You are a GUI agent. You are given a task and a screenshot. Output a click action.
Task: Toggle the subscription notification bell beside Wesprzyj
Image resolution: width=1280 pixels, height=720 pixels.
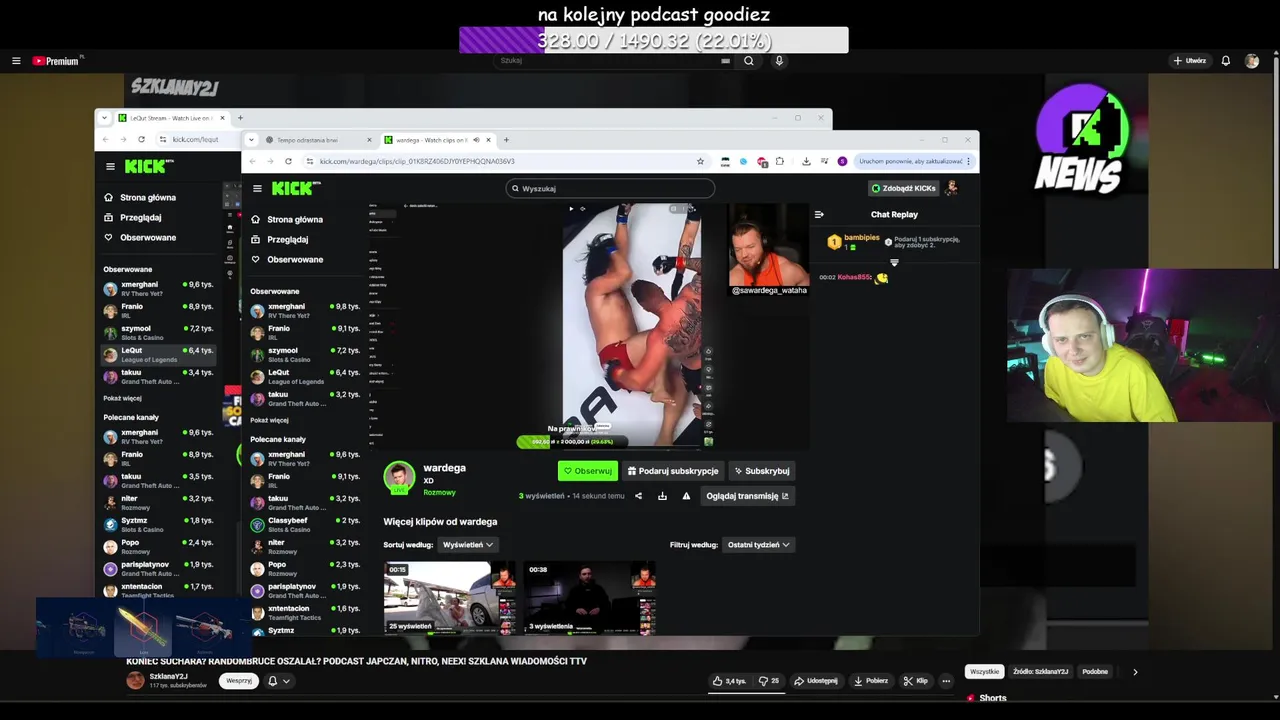pos(272,681)
